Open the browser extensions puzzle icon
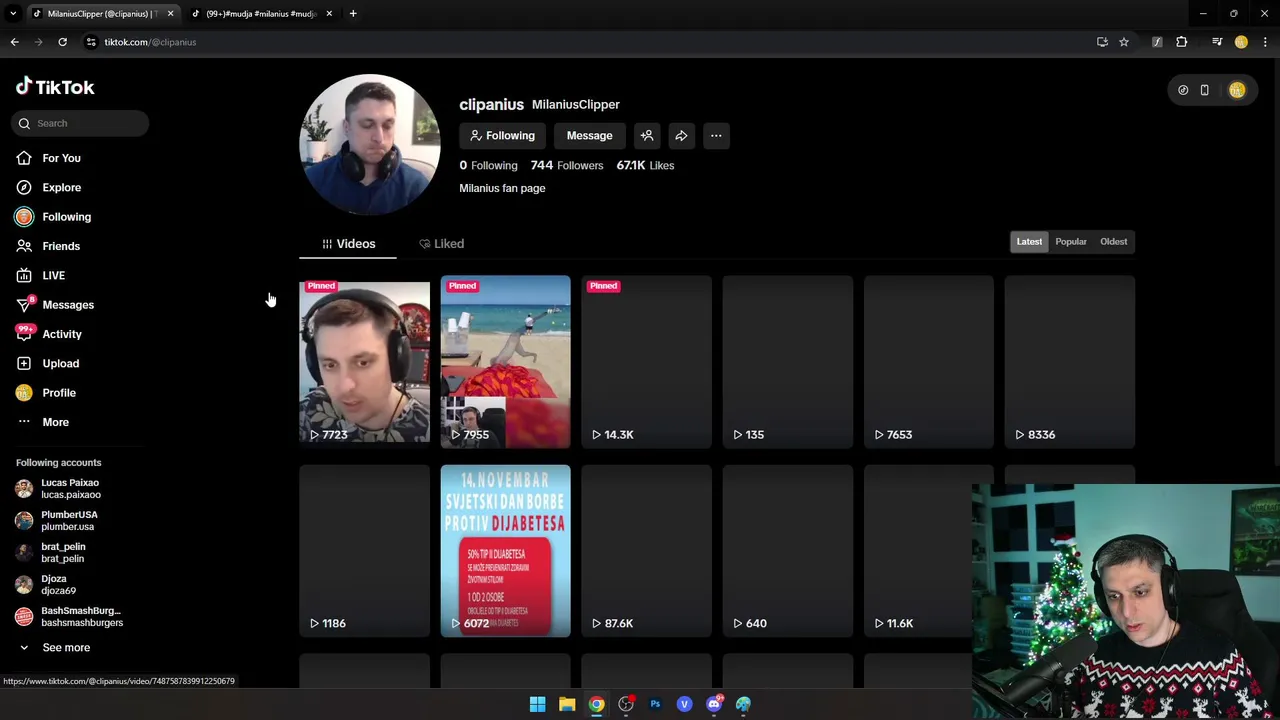Image resolution: width=1280 pixels, height=720 pixels. [x=1181, y=42]
